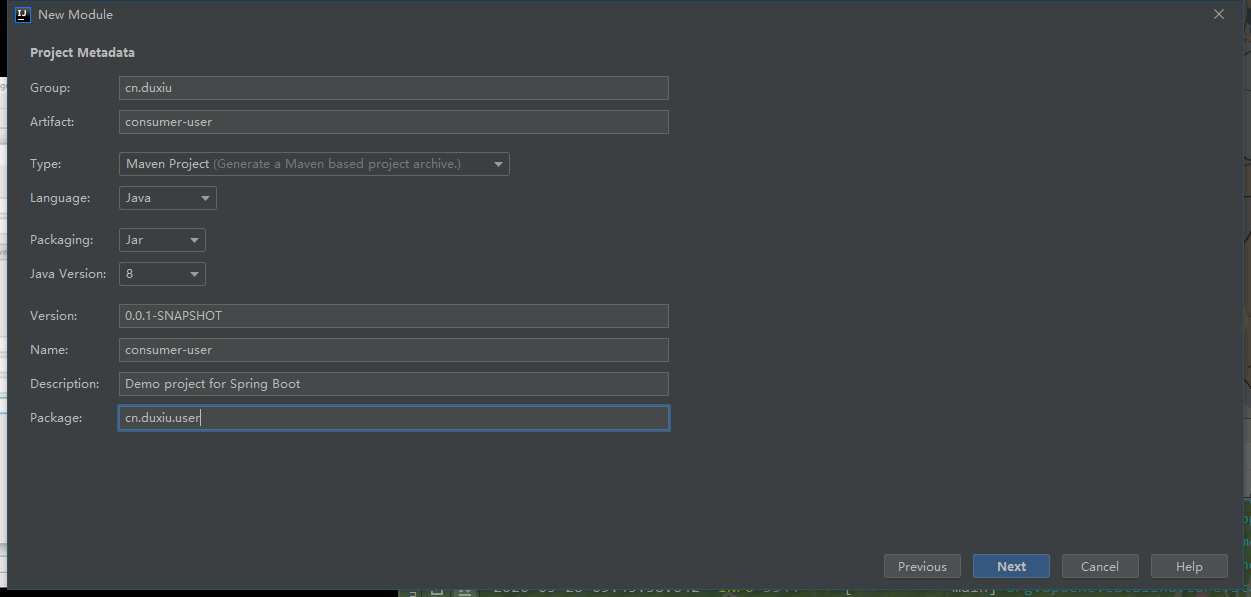Focus the Package field containing cn.duxiu.user
This screenshot has width=1251, height=597.
coord(393,418)
